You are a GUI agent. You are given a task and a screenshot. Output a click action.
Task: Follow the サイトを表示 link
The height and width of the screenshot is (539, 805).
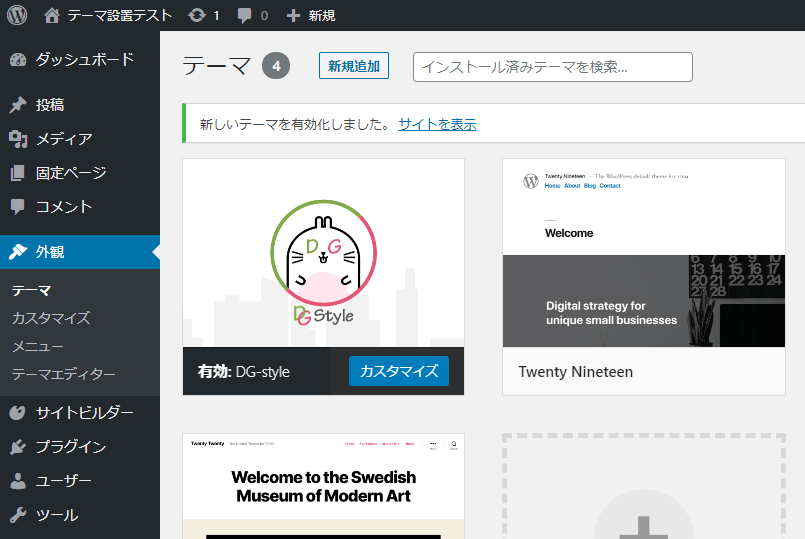tap(437, 125)
